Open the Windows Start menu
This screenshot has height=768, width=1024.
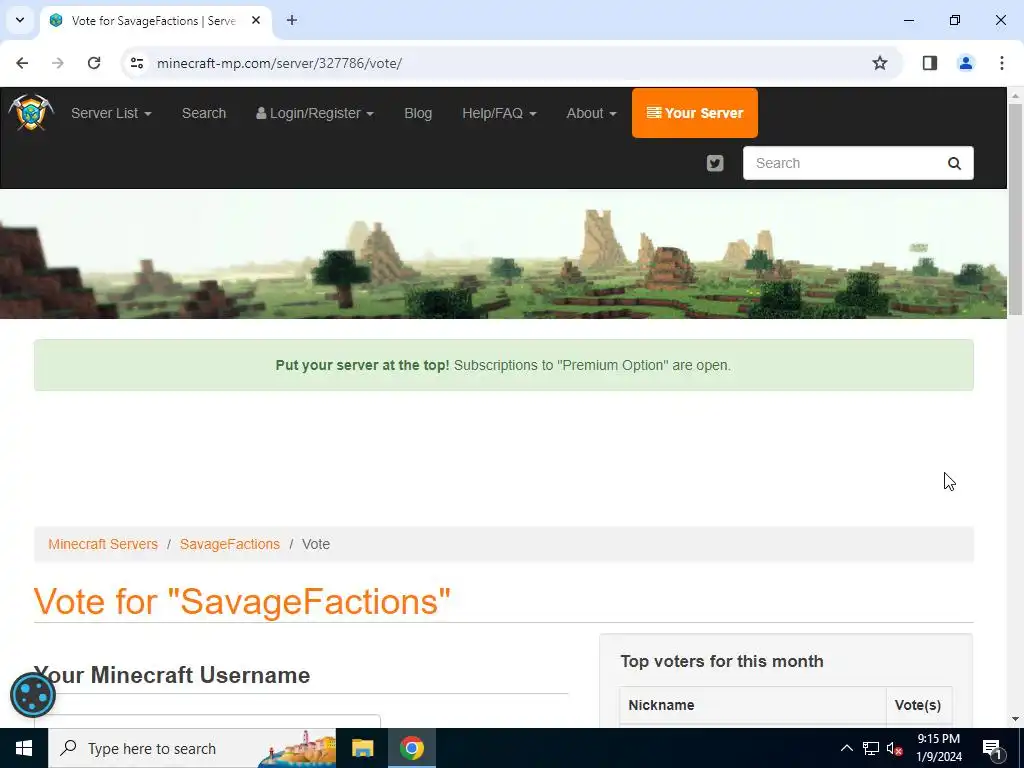24,748
